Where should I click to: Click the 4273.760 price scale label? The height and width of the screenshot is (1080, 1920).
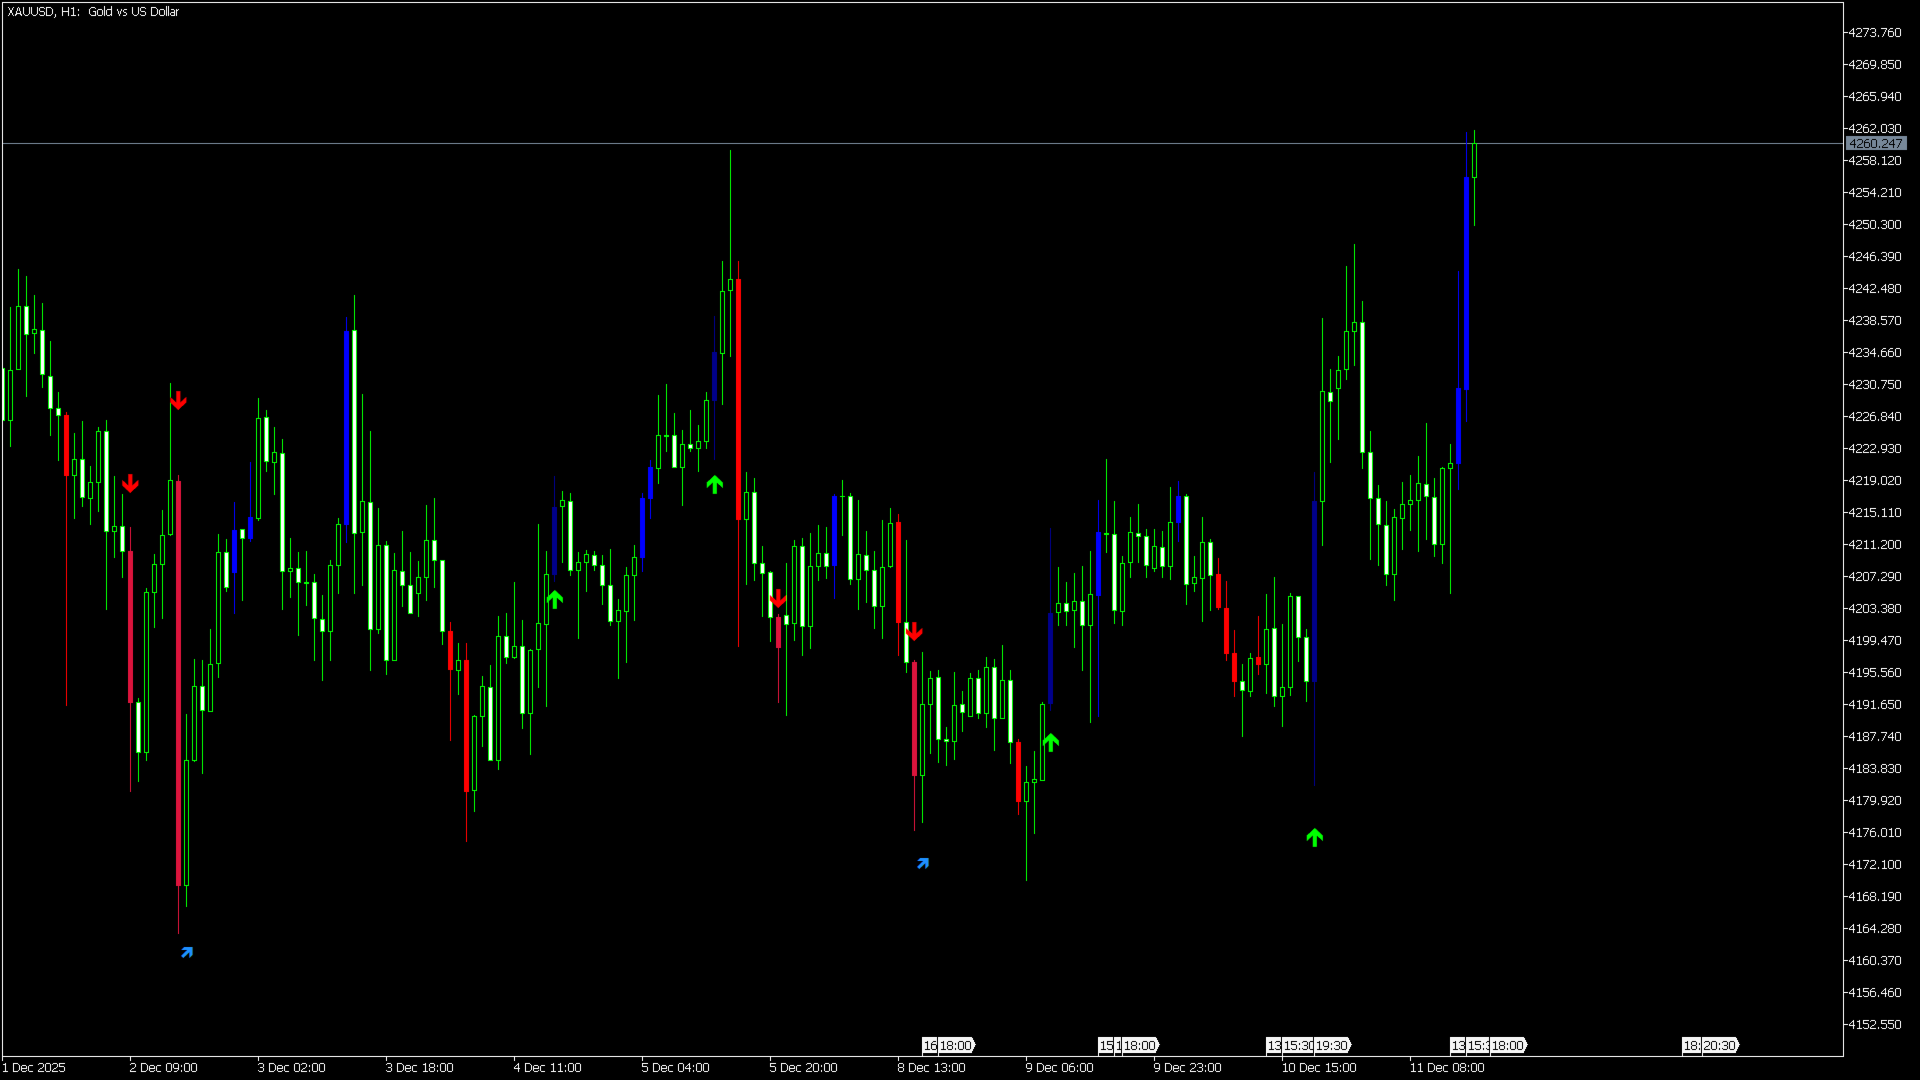click(x=1874, y=33)
